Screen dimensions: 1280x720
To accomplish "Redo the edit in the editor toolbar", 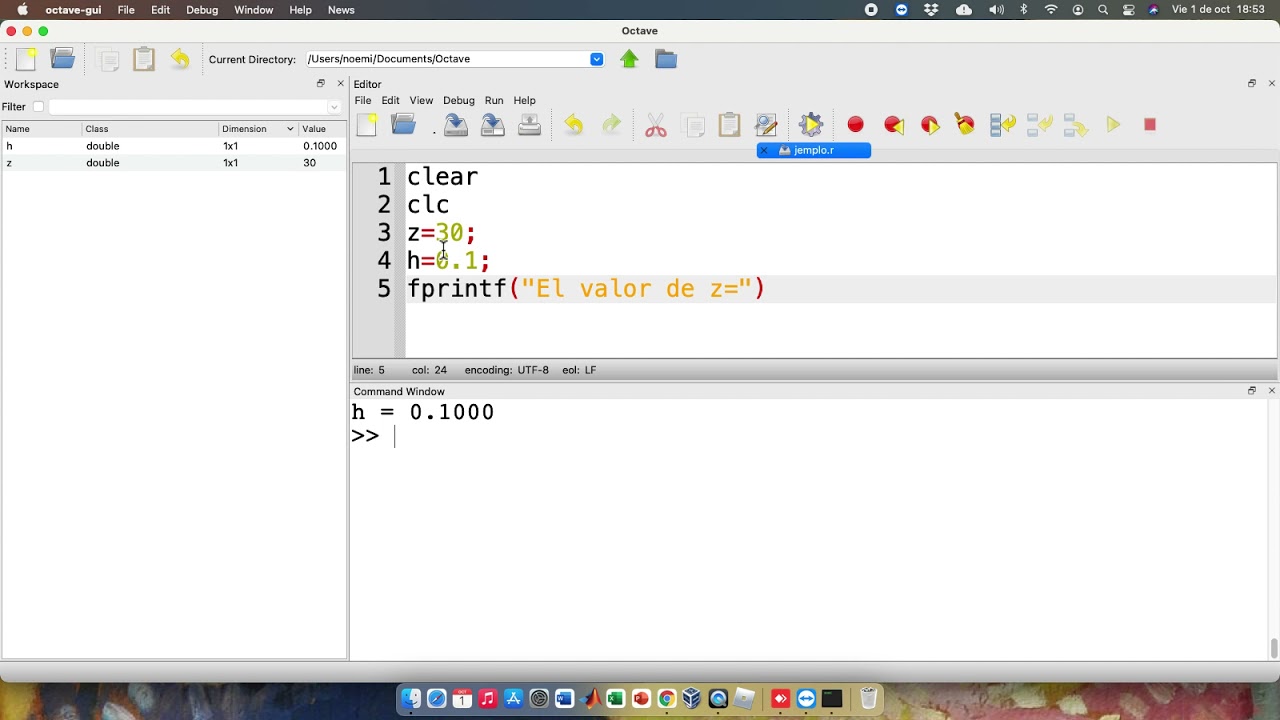I will [x=611, y=125].
